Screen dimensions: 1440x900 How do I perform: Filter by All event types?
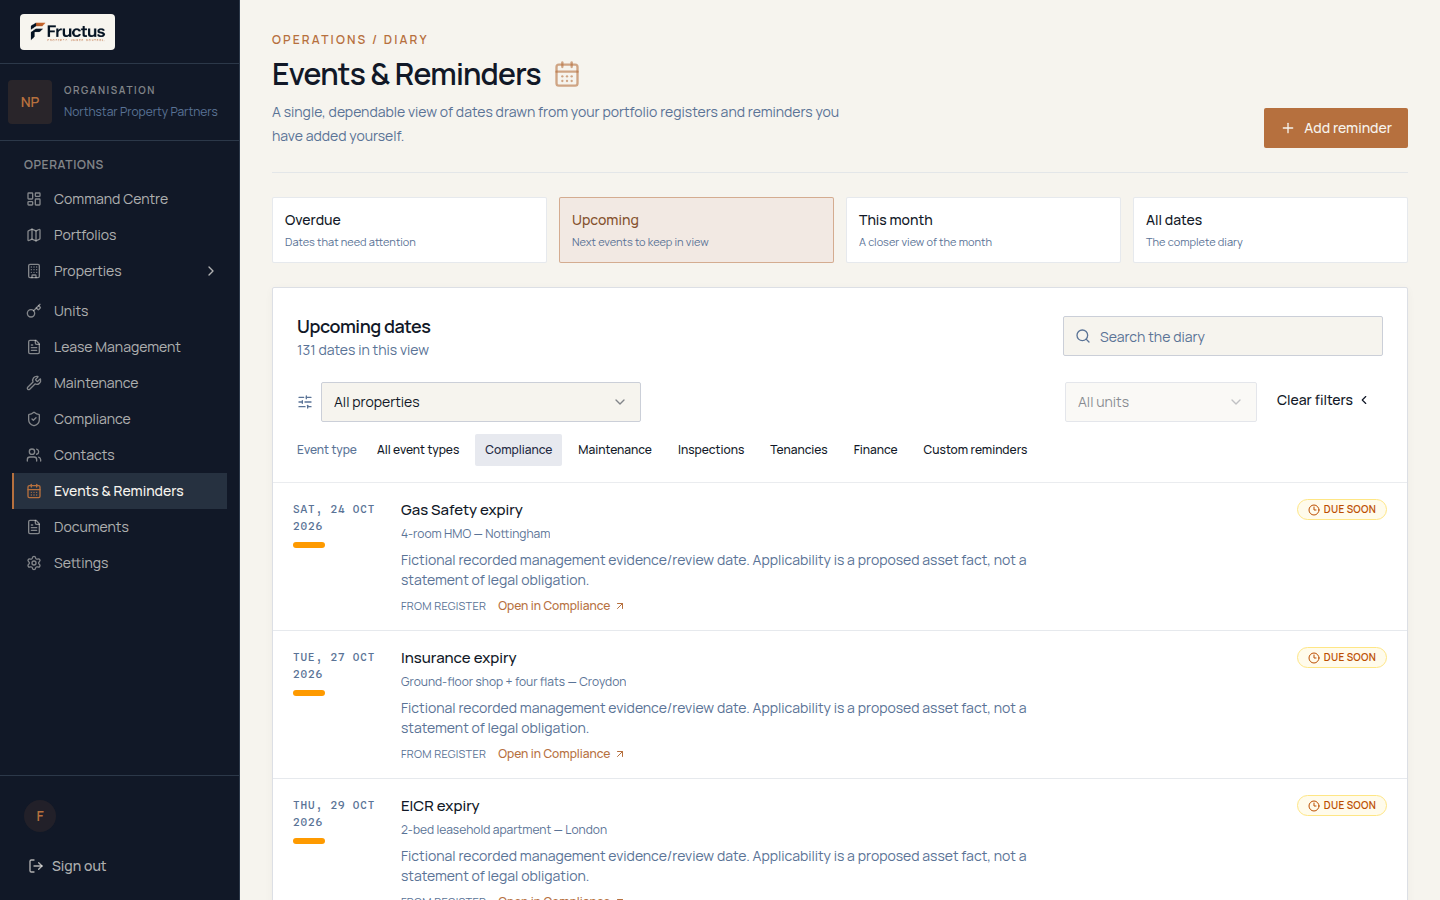418,450
